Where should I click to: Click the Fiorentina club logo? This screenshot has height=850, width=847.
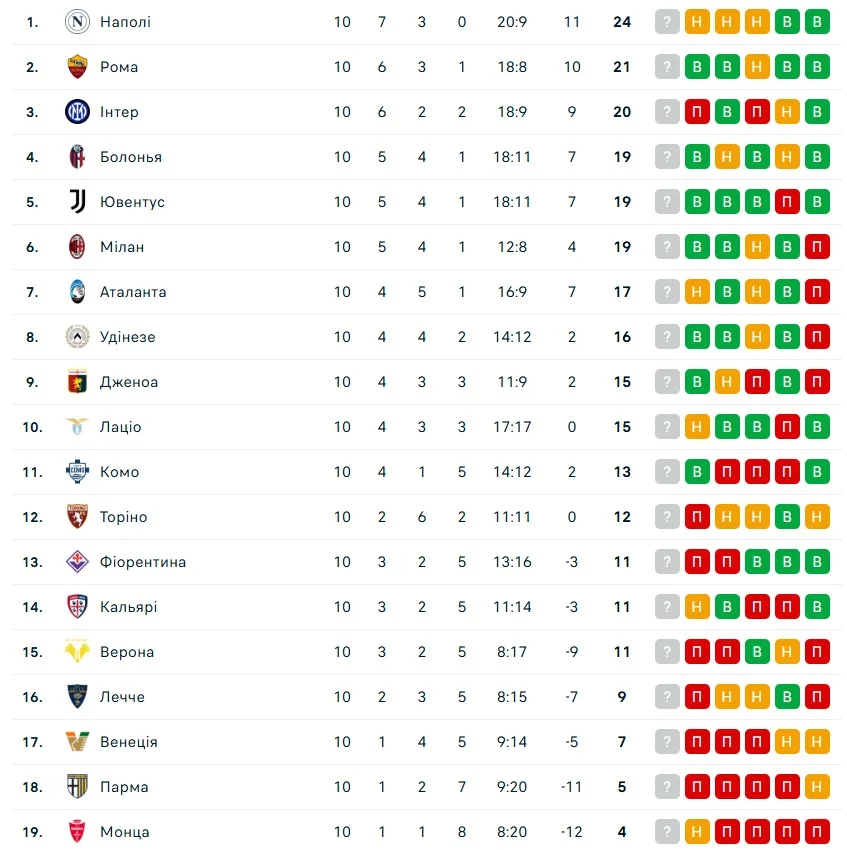pyautogui.click(x=77, y=562)
